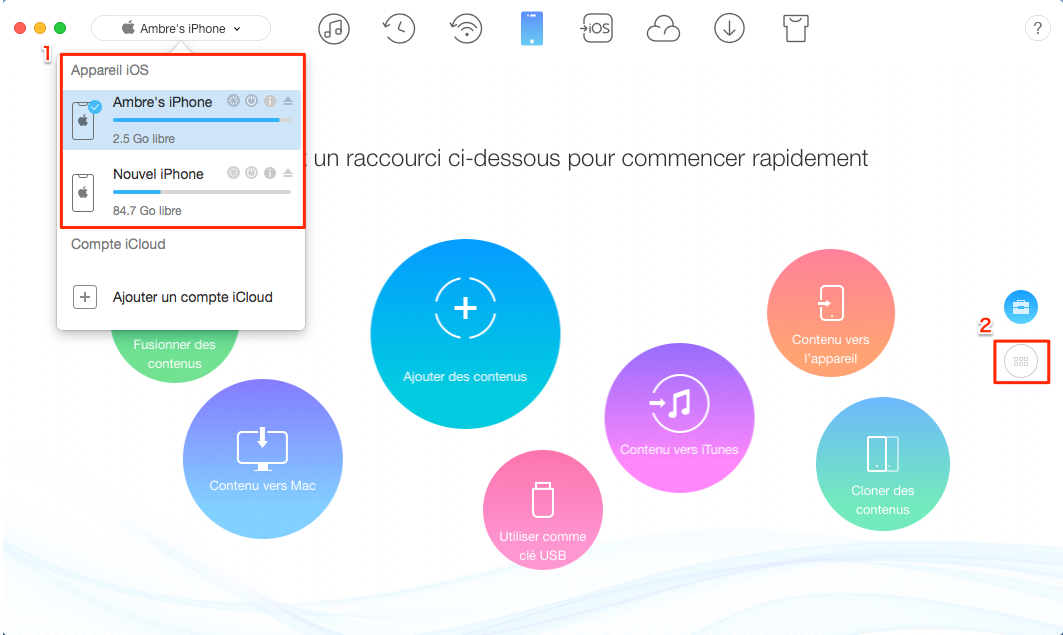Click restart icon for Ambre's iPhone
The image size is (1063, 635).
(233, 101)
